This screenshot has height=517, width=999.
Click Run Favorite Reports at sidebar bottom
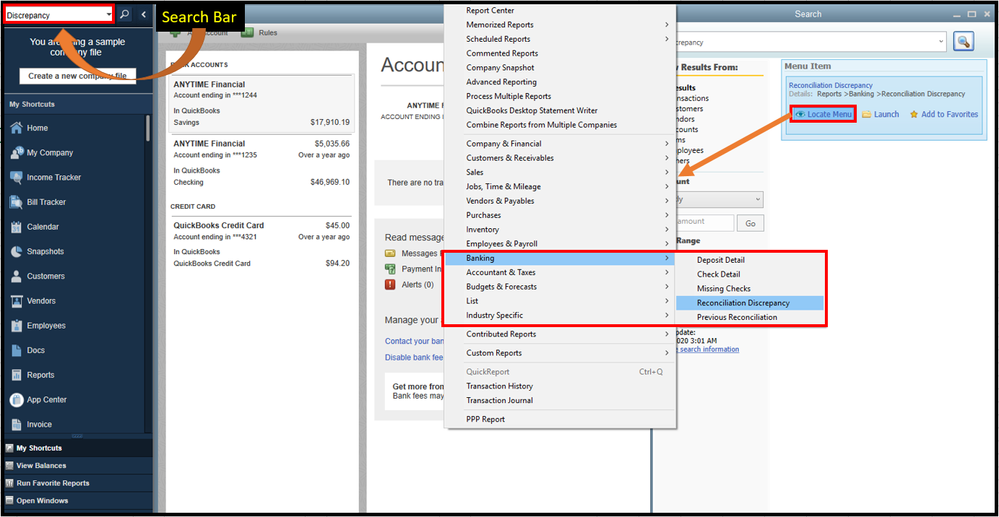tap(76, 483)
